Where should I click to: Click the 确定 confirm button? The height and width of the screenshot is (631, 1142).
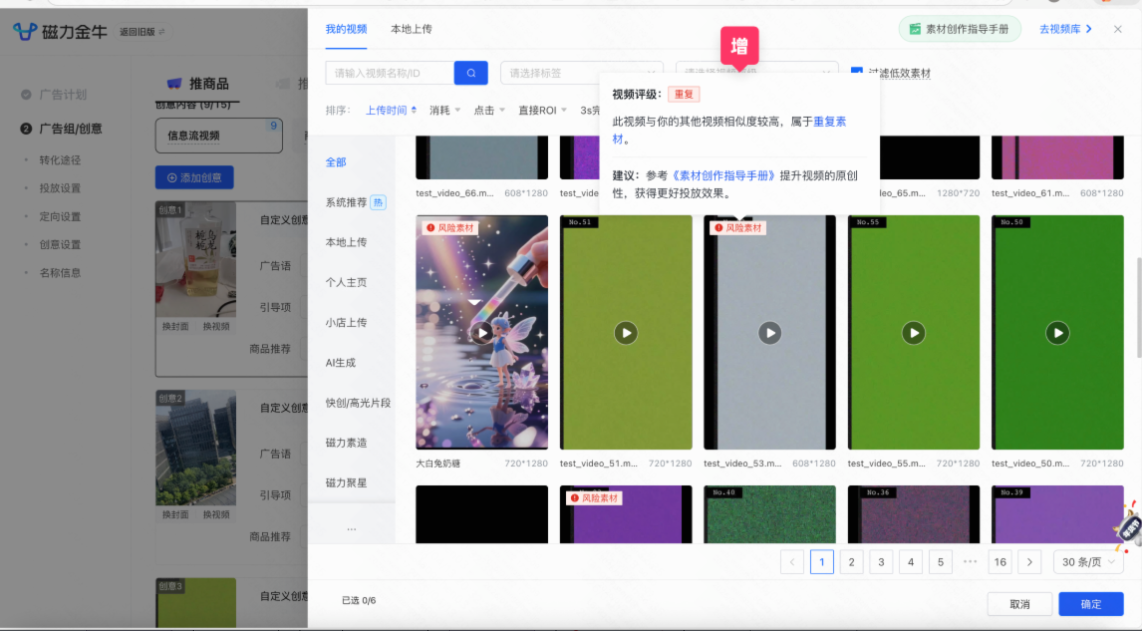1090,604
